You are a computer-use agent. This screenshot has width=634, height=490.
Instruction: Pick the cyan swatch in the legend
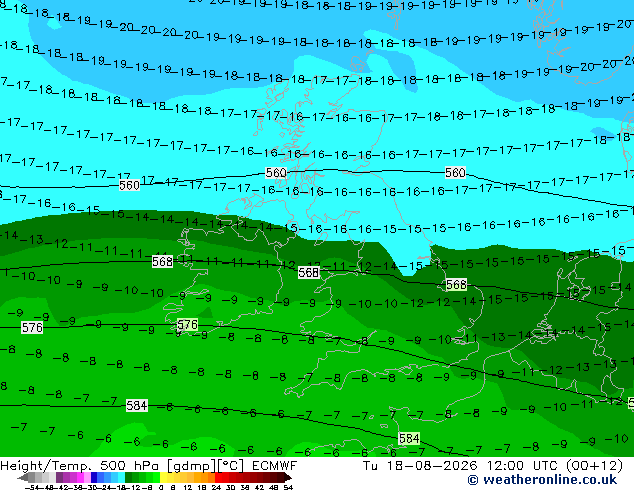121,477
